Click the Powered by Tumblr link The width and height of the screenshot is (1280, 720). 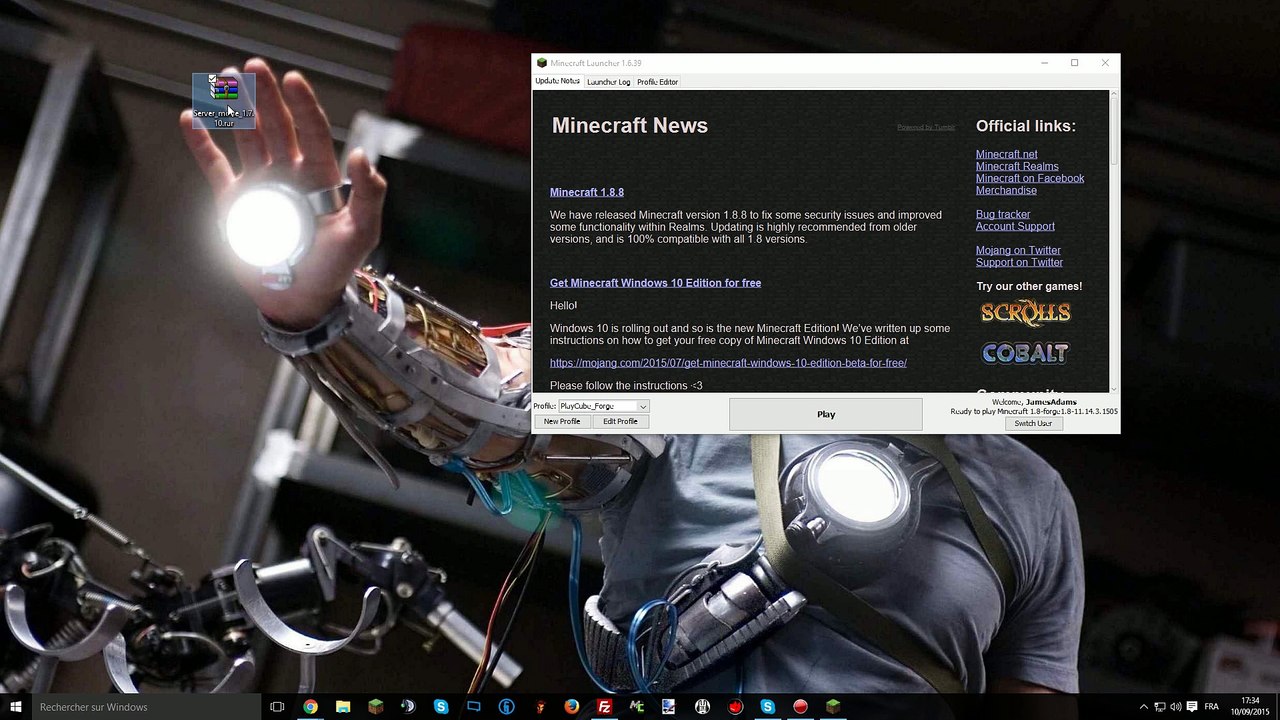pos(926,127)
